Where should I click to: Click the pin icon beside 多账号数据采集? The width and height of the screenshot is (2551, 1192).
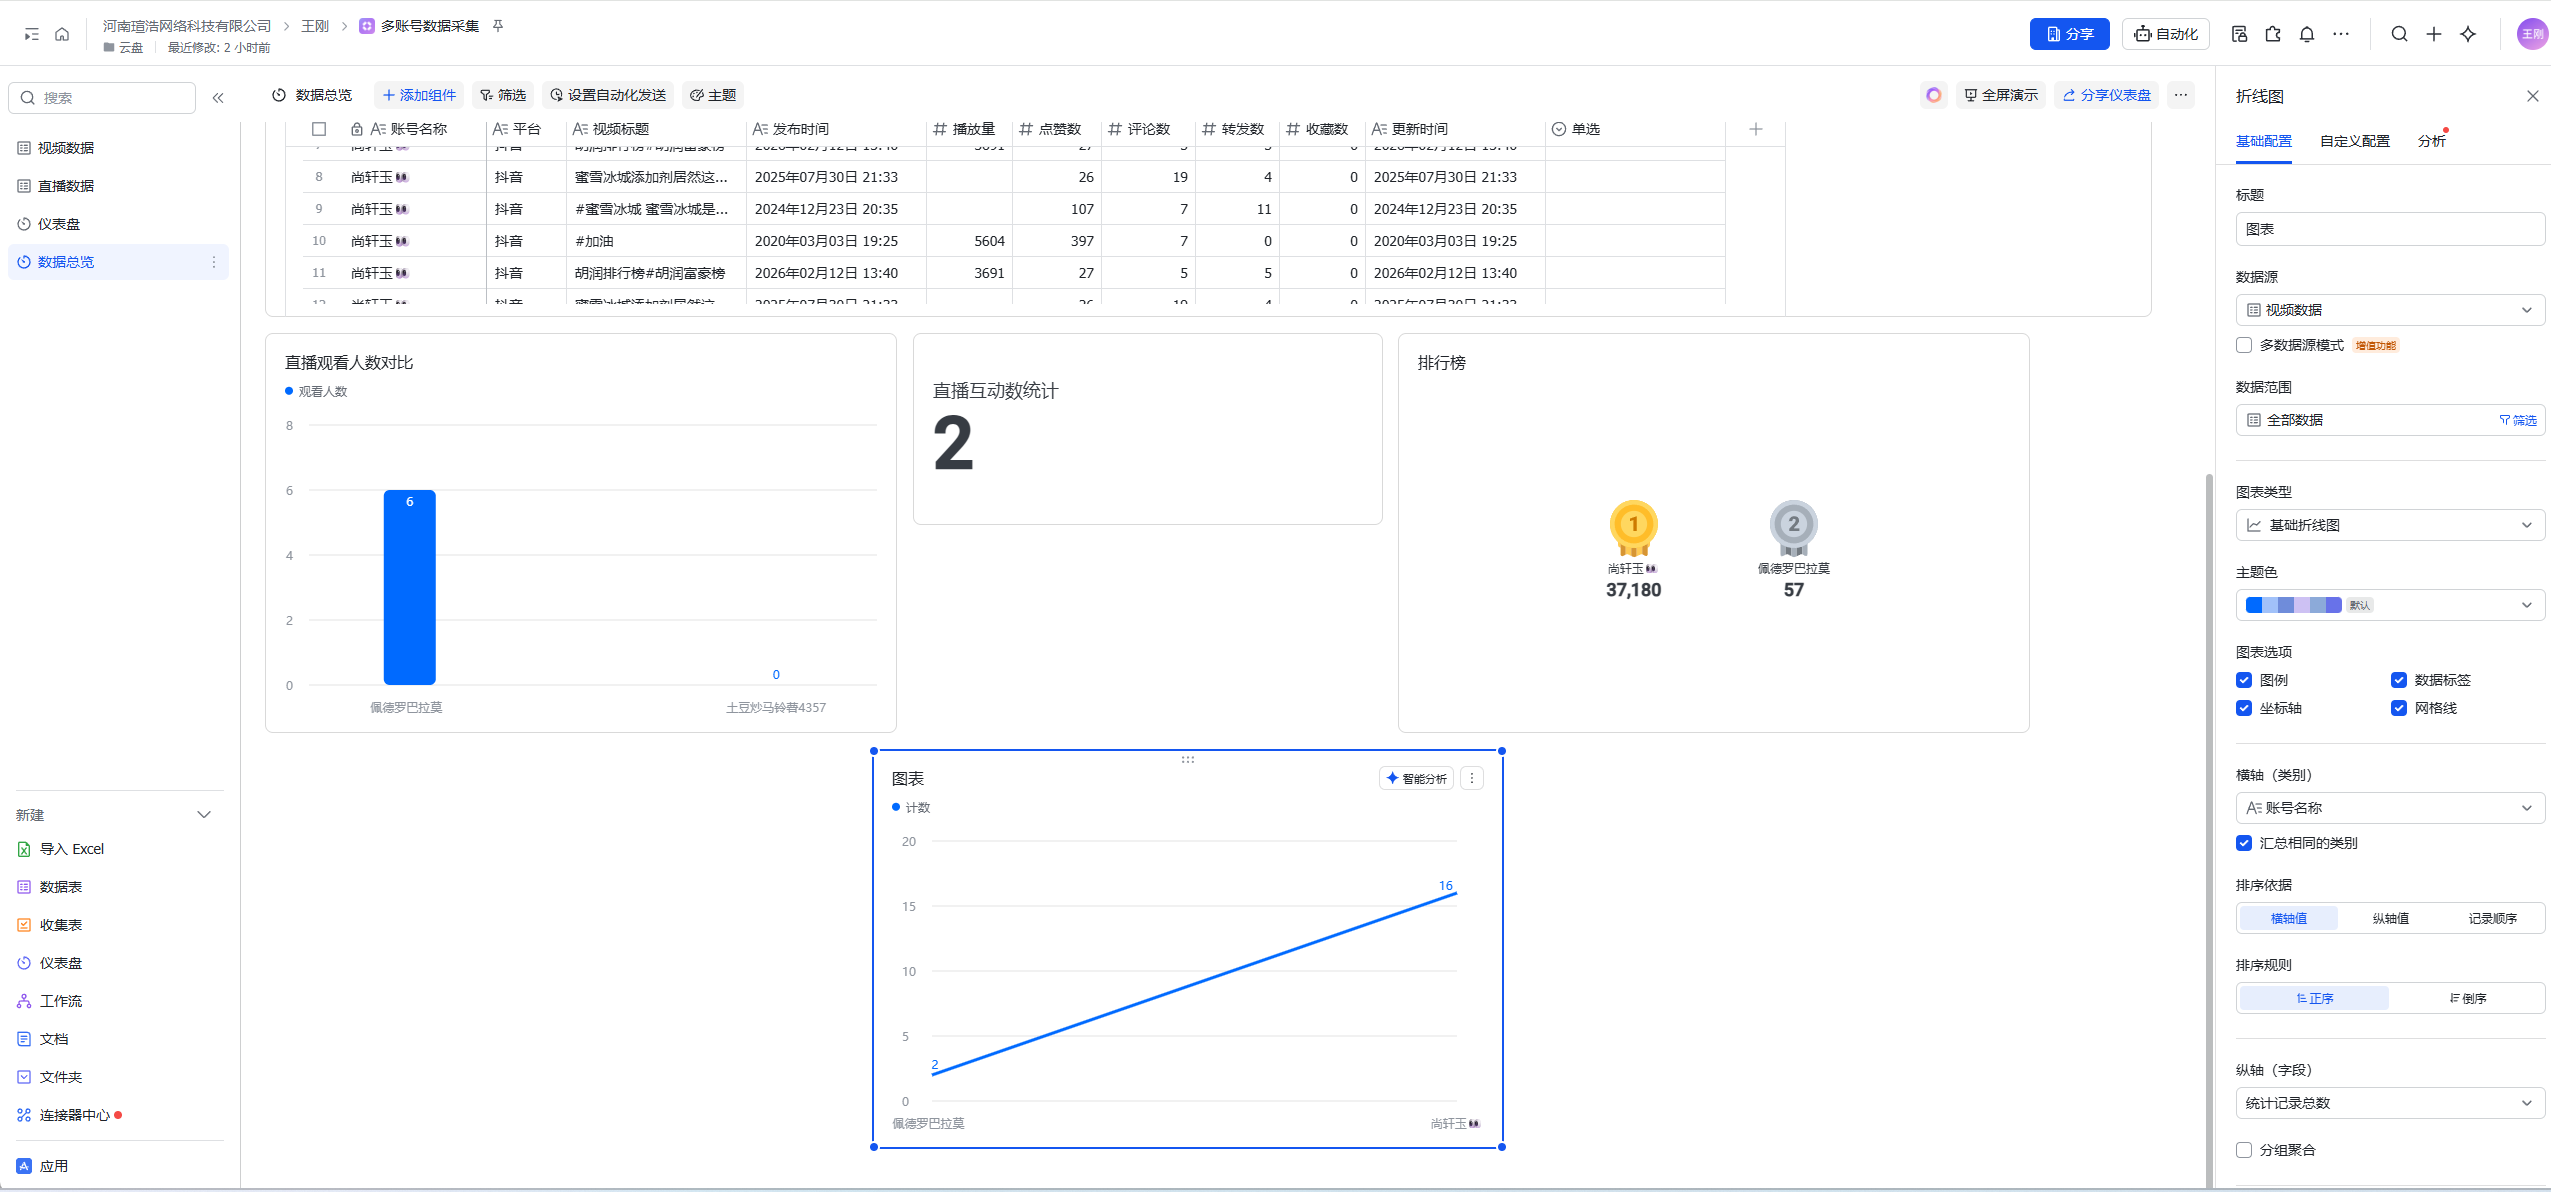coord(498,26)
